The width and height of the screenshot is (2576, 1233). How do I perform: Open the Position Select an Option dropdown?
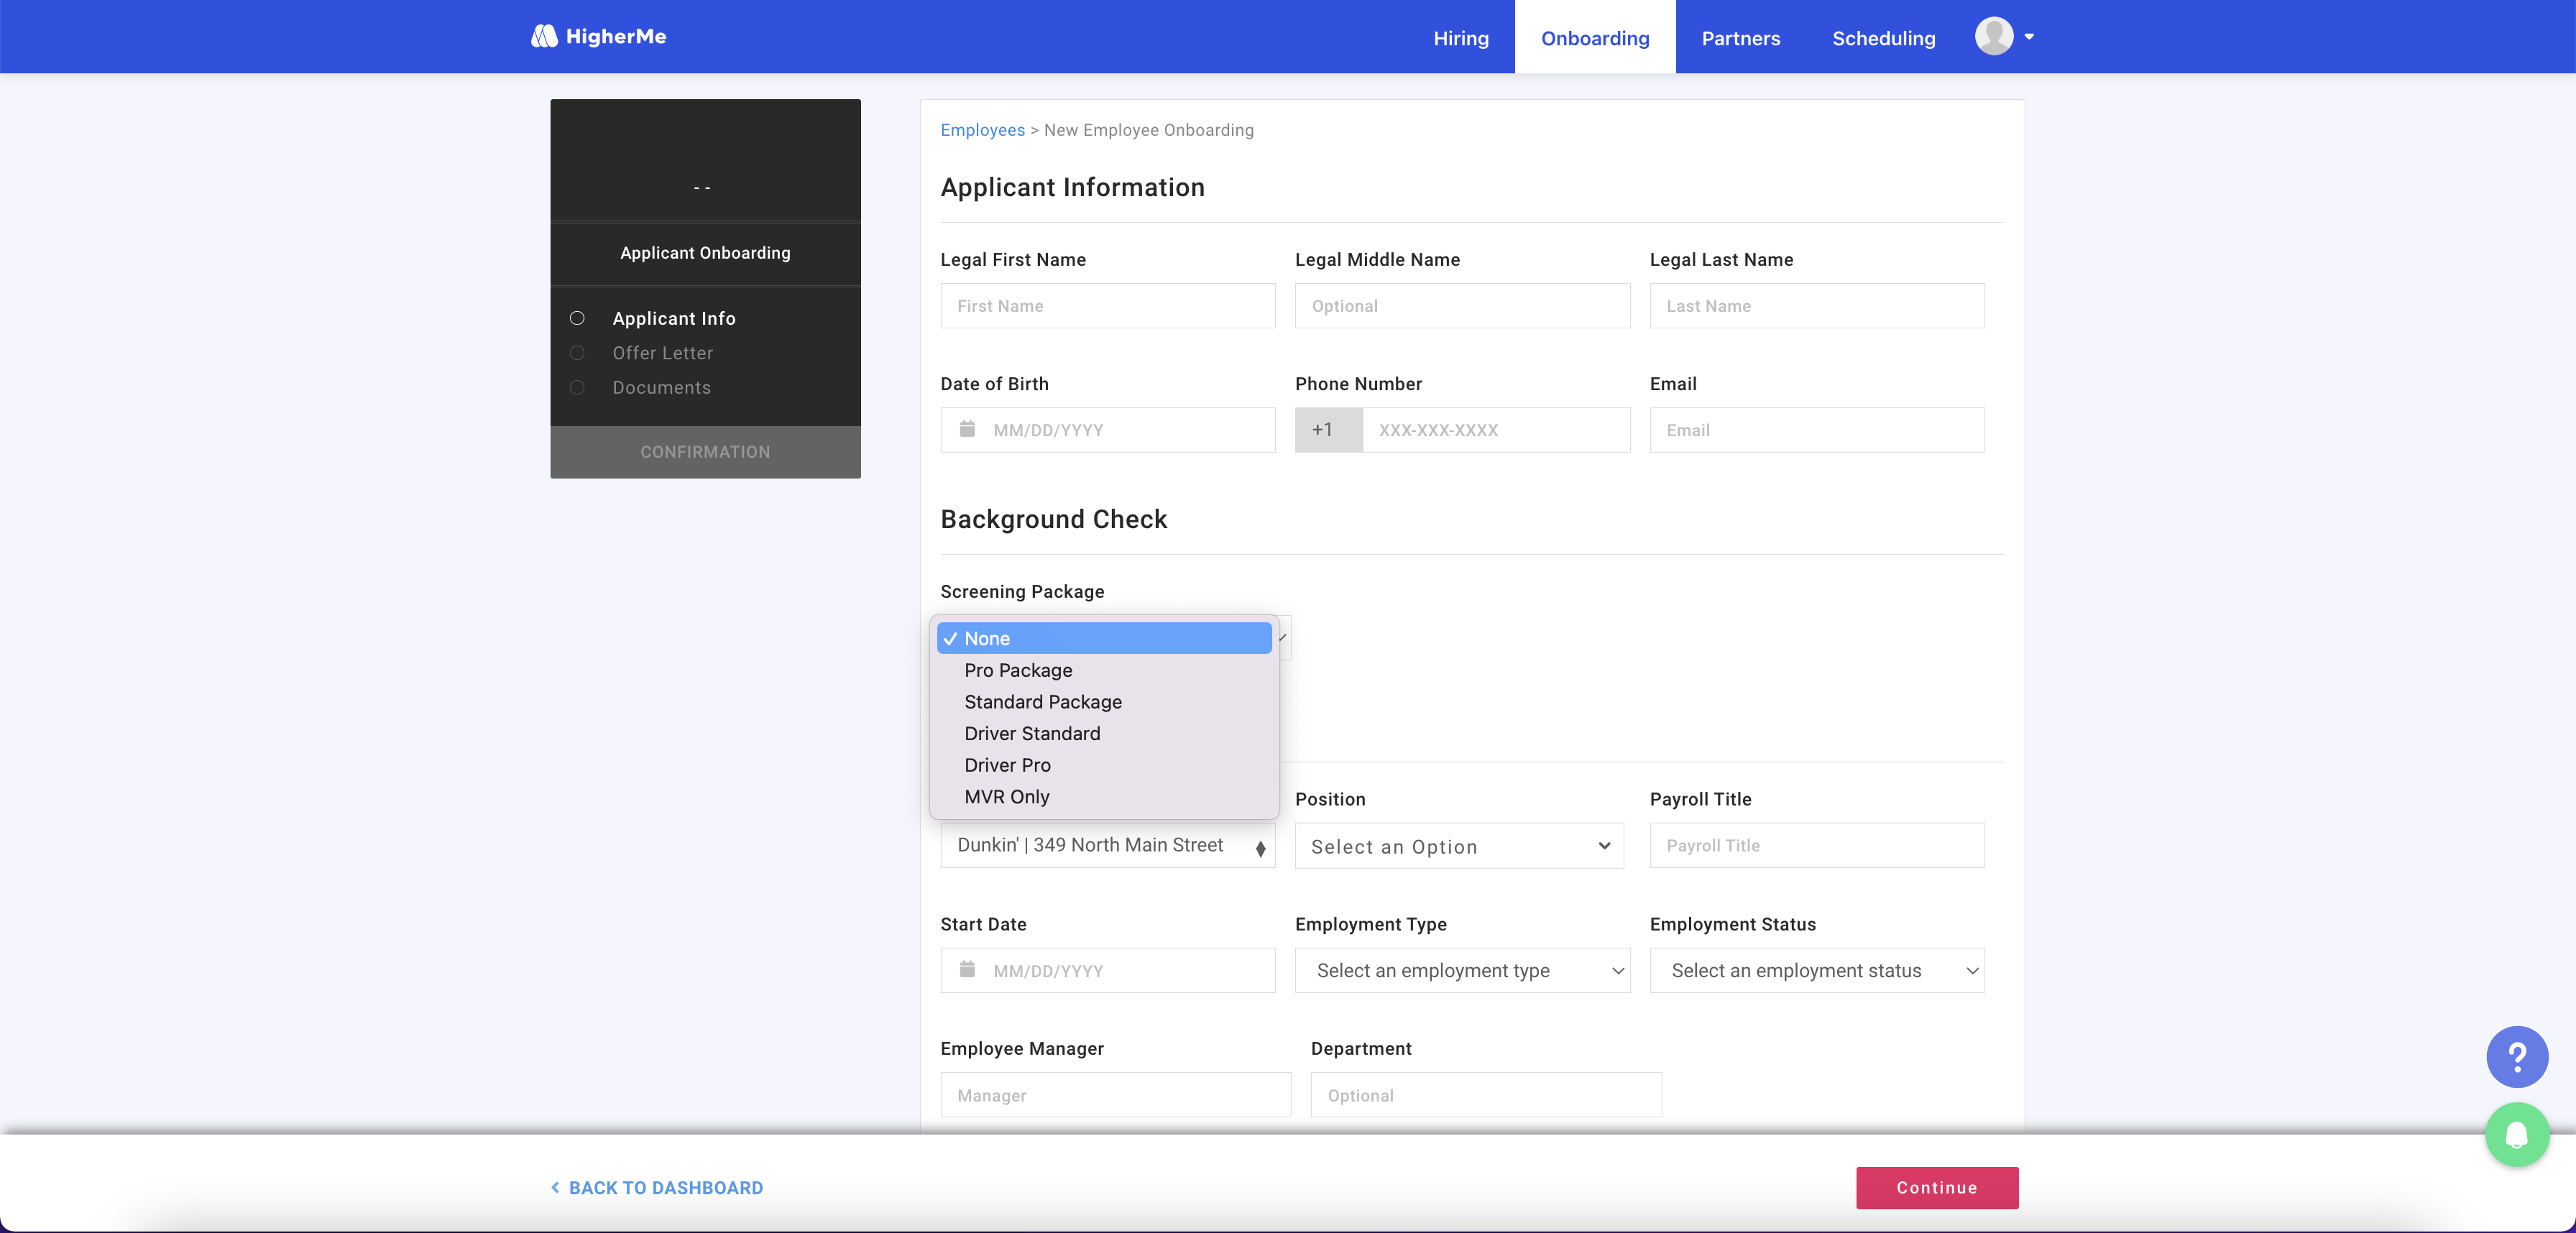(1458, 846)
